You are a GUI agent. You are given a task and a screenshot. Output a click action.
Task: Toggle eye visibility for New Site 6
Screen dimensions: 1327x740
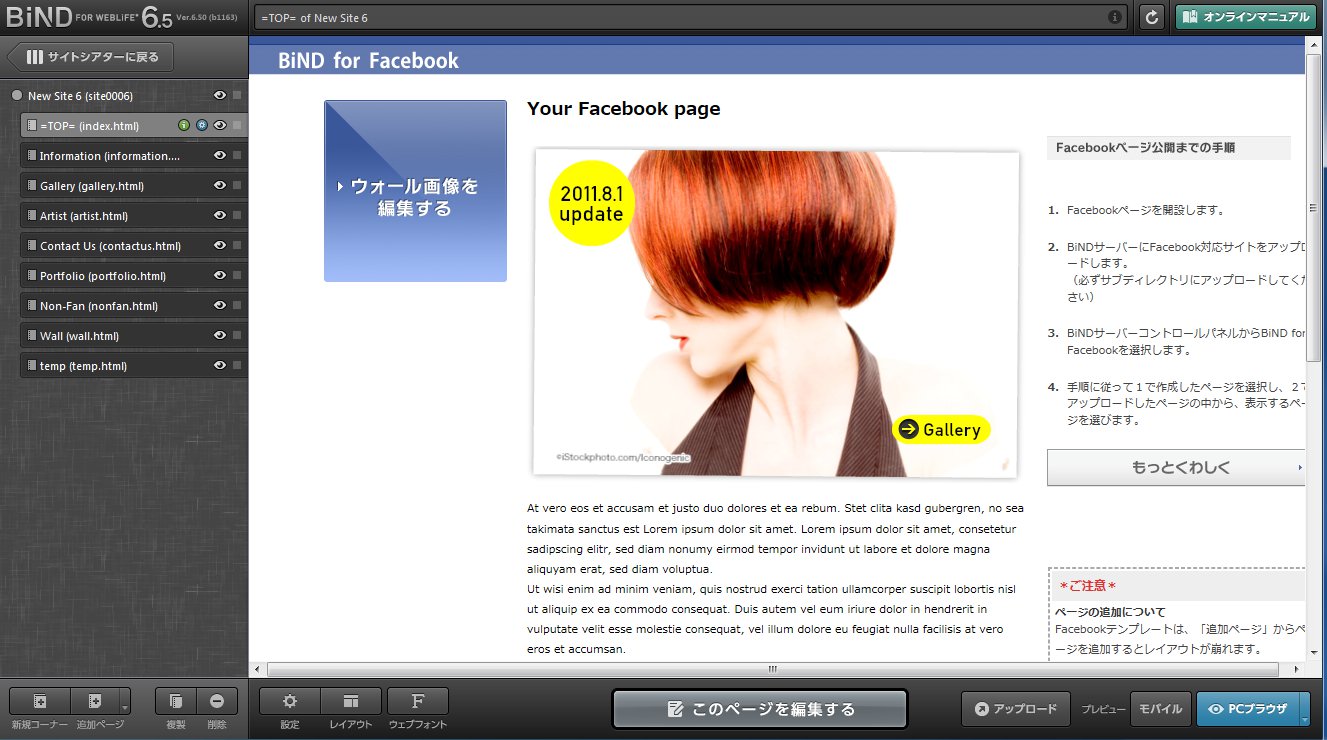(219, 95)
